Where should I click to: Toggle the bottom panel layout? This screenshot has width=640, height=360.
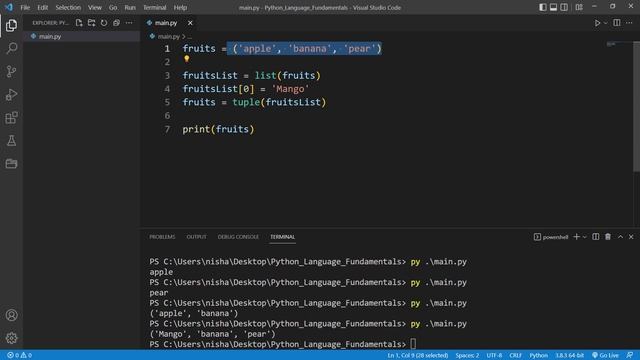[553, 7]
